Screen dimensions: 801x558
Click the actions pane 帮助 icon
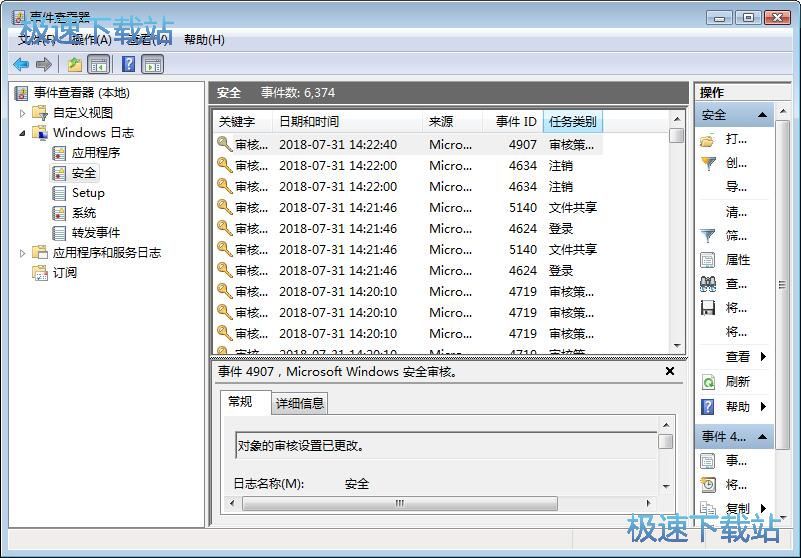[x=708, y=407]
